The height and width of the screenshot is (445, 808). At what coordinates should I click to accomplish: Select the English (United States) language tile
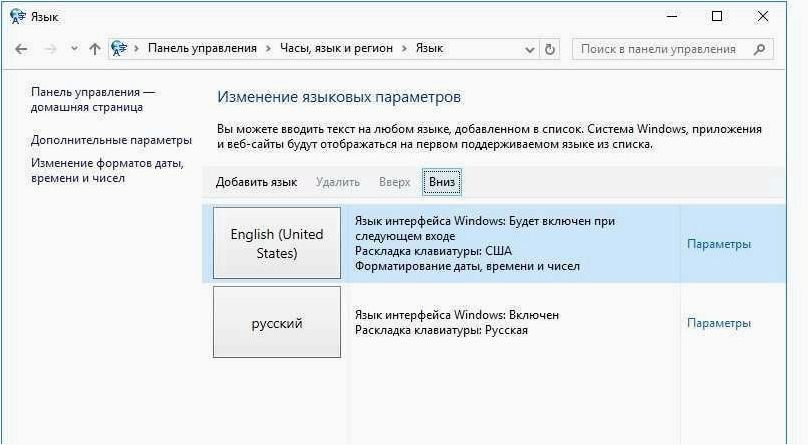click(277, 243)
